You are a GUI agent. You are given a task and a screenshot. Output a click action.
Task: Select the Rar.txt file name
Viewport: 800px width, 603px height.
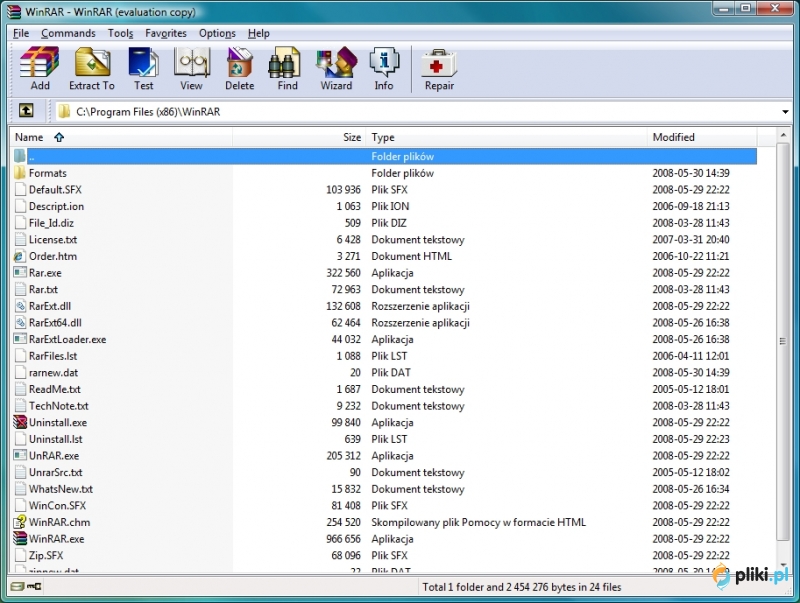click(x=43, y=289)
